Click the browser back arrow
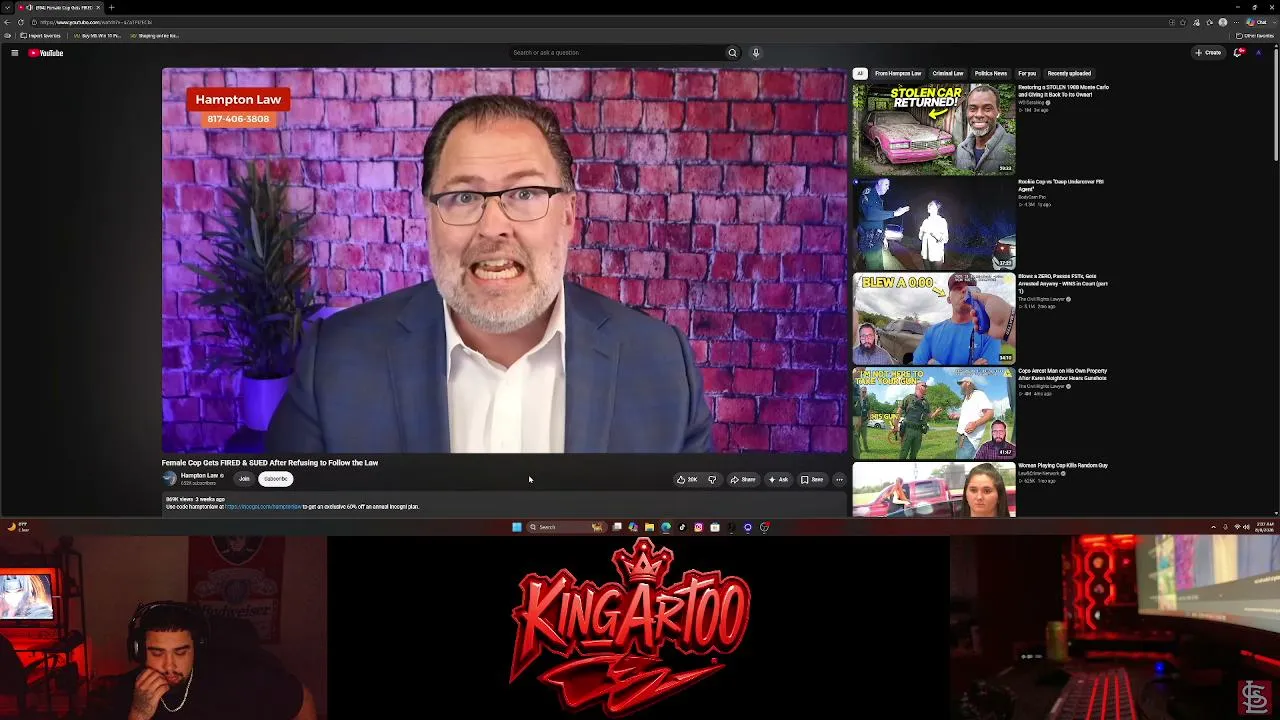 8,22
